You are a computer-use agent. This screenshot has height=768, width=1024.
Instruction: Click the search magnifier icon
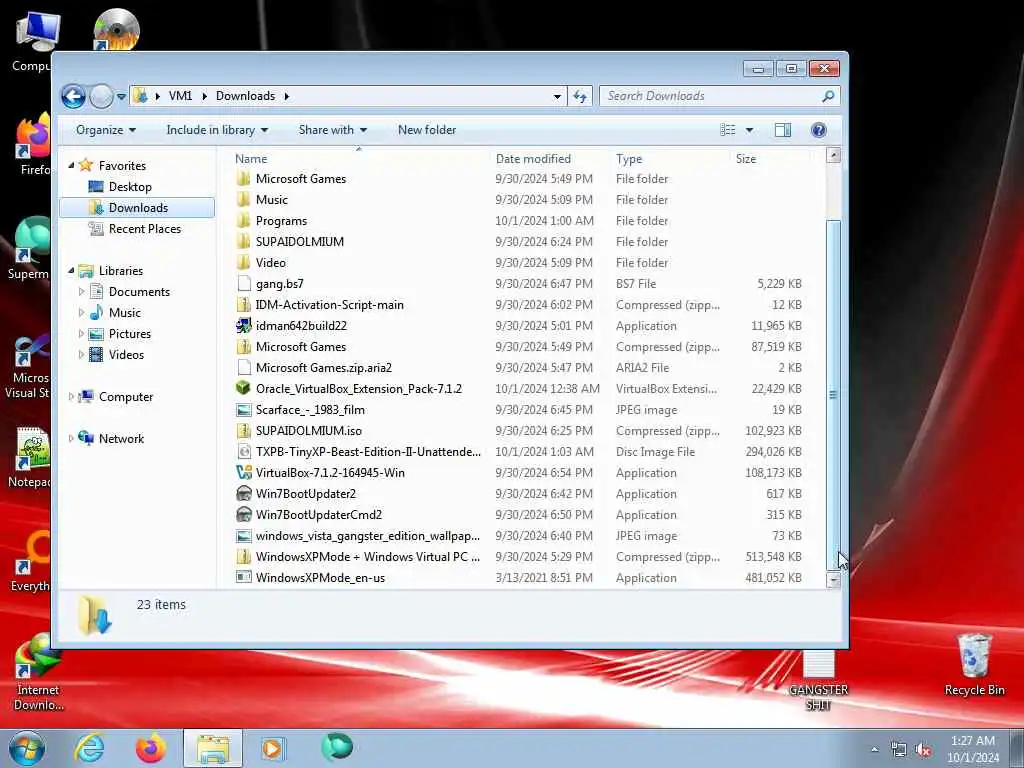pos(828,97)
